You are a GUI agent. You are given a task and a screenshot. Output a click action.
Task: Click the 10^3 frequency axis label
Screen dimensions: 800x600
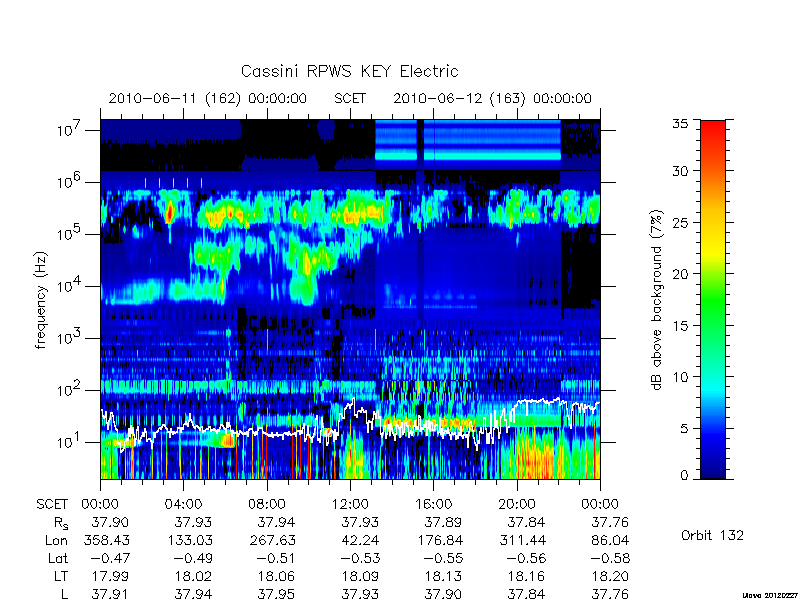pos(70,338)
